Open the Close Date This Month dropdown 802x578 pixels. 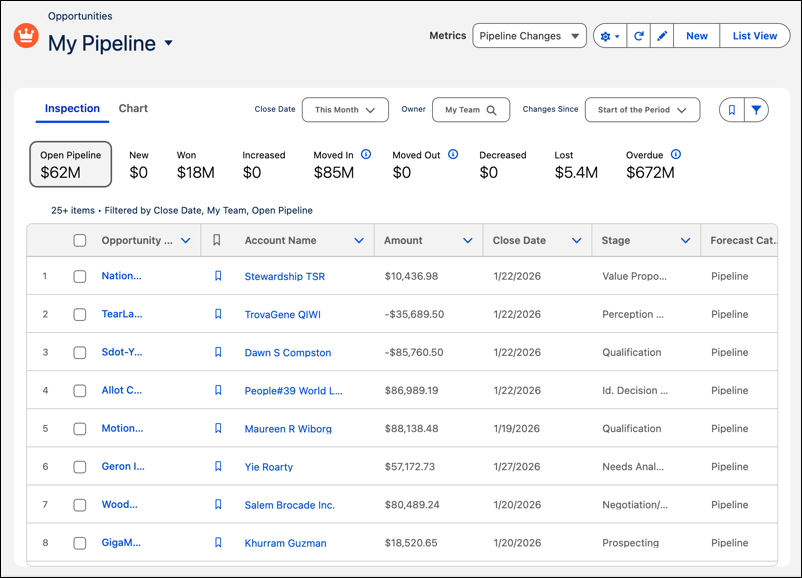click(x=345, y=110)
